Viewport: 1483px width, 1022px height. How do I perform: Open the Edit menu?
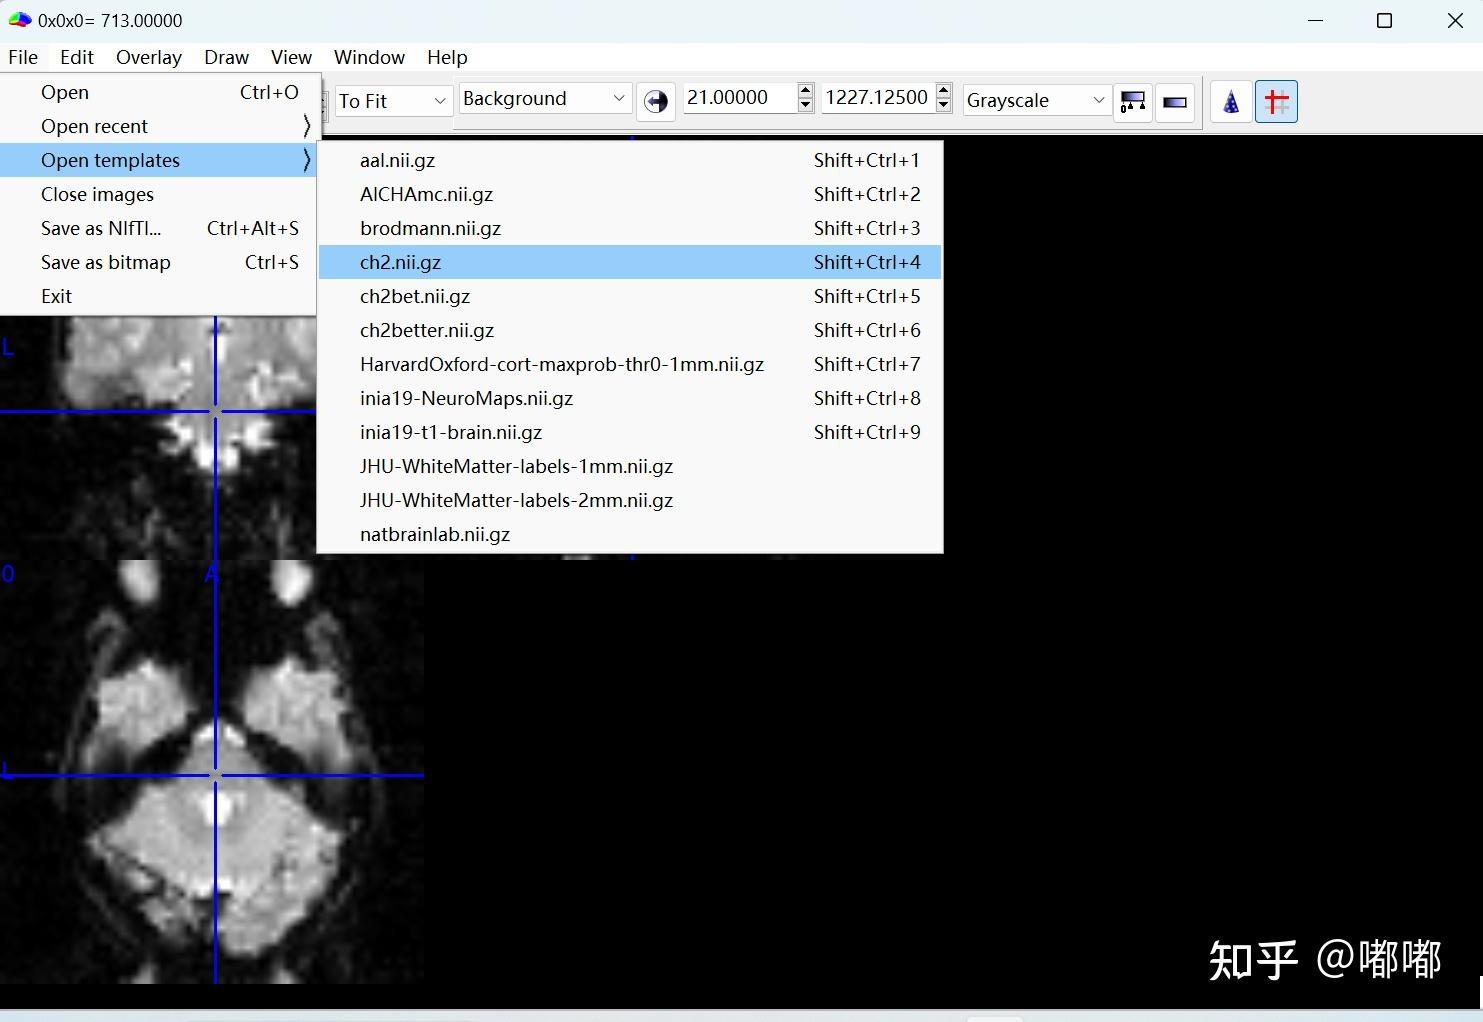(x=77, y=57)
